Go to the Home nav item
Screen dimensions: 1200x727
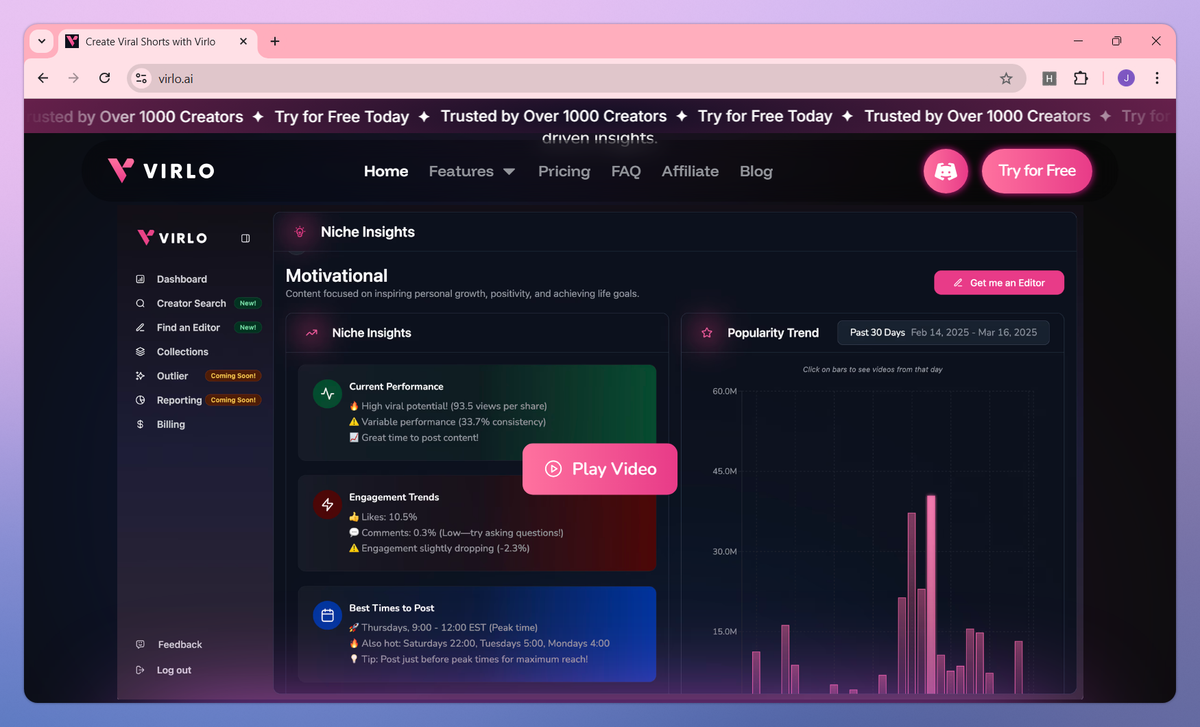[x=386, y=171]
